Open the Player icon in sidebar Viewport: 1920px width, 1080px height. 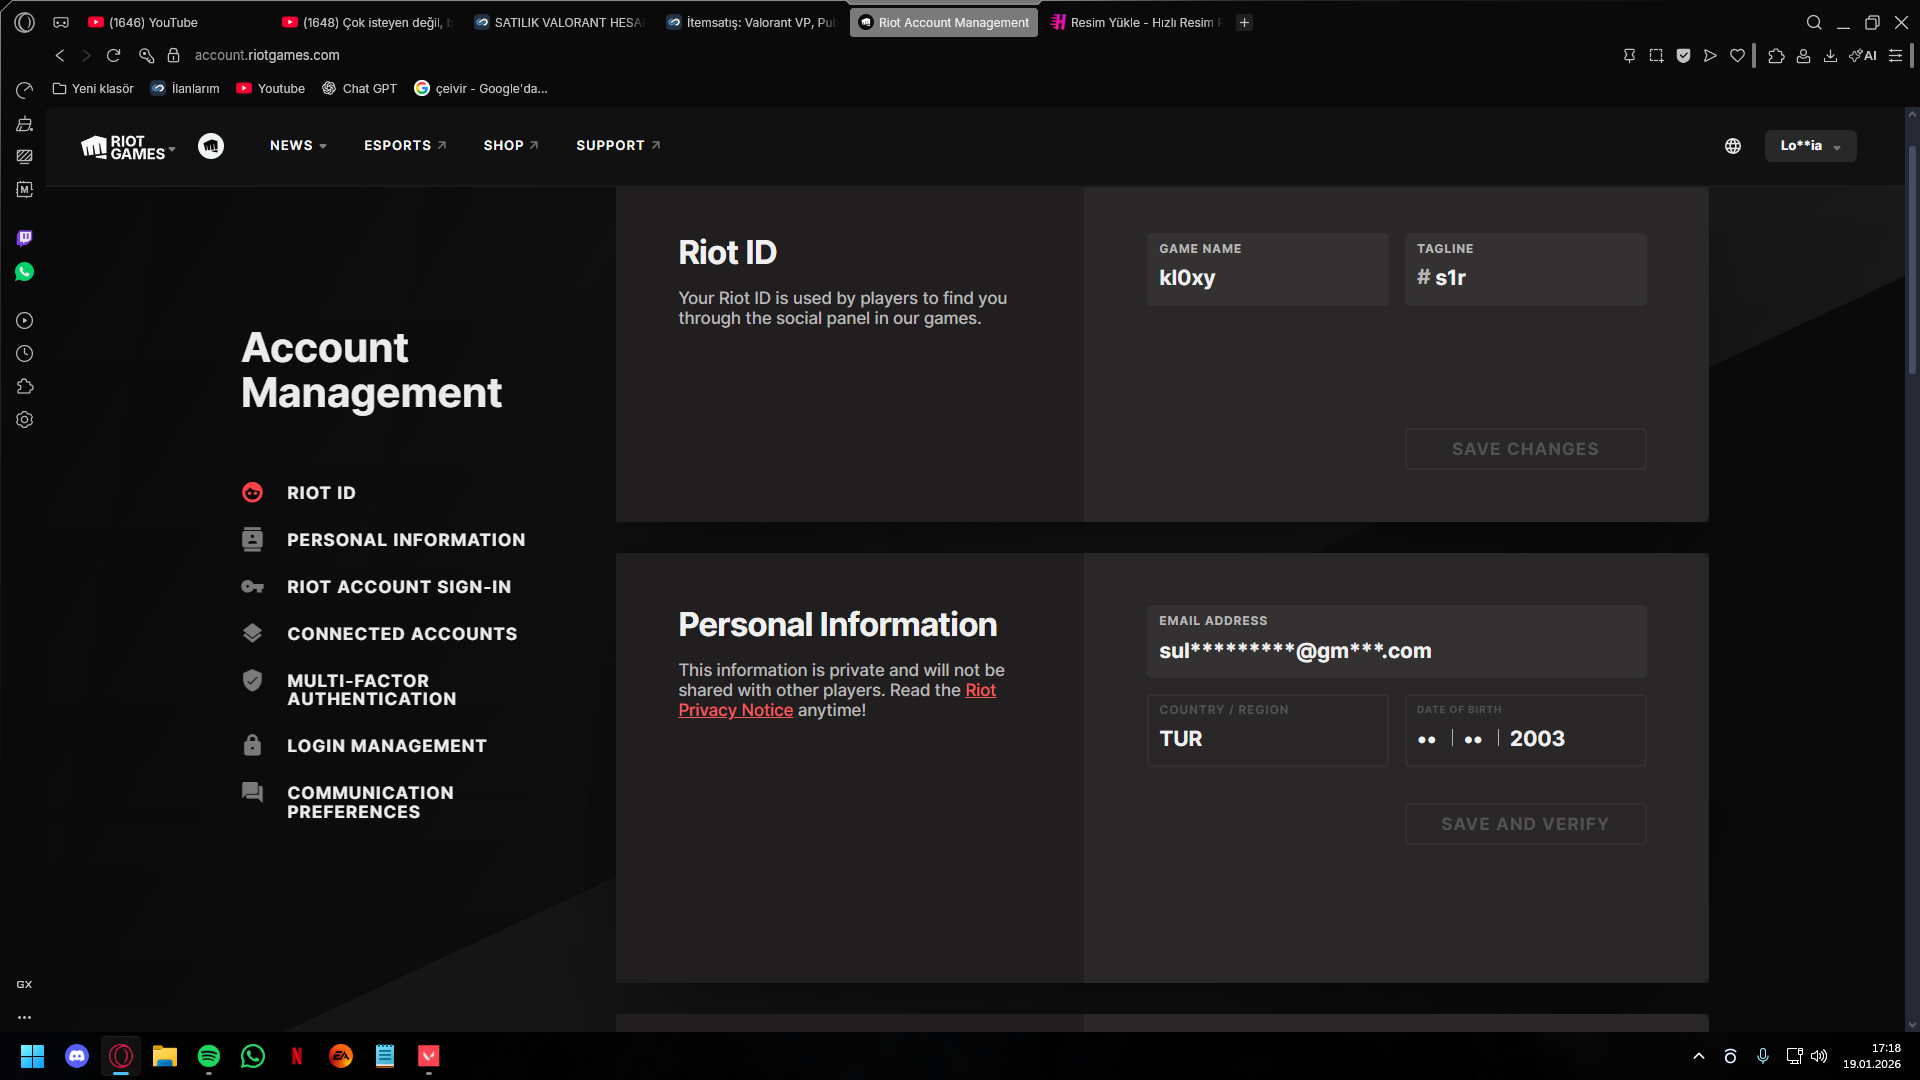(x=25, y=321)
